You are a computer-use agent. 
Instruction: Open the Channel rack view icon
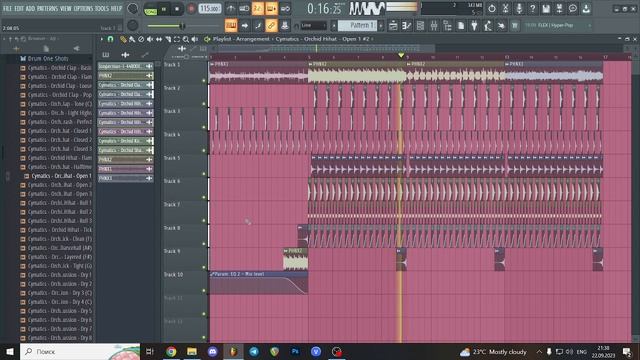420,26
